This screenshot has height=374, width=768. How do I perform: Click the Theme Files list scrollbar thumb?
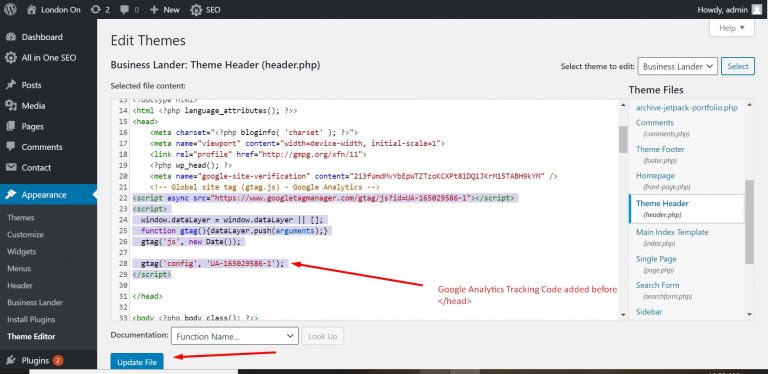tap(749, 221)
